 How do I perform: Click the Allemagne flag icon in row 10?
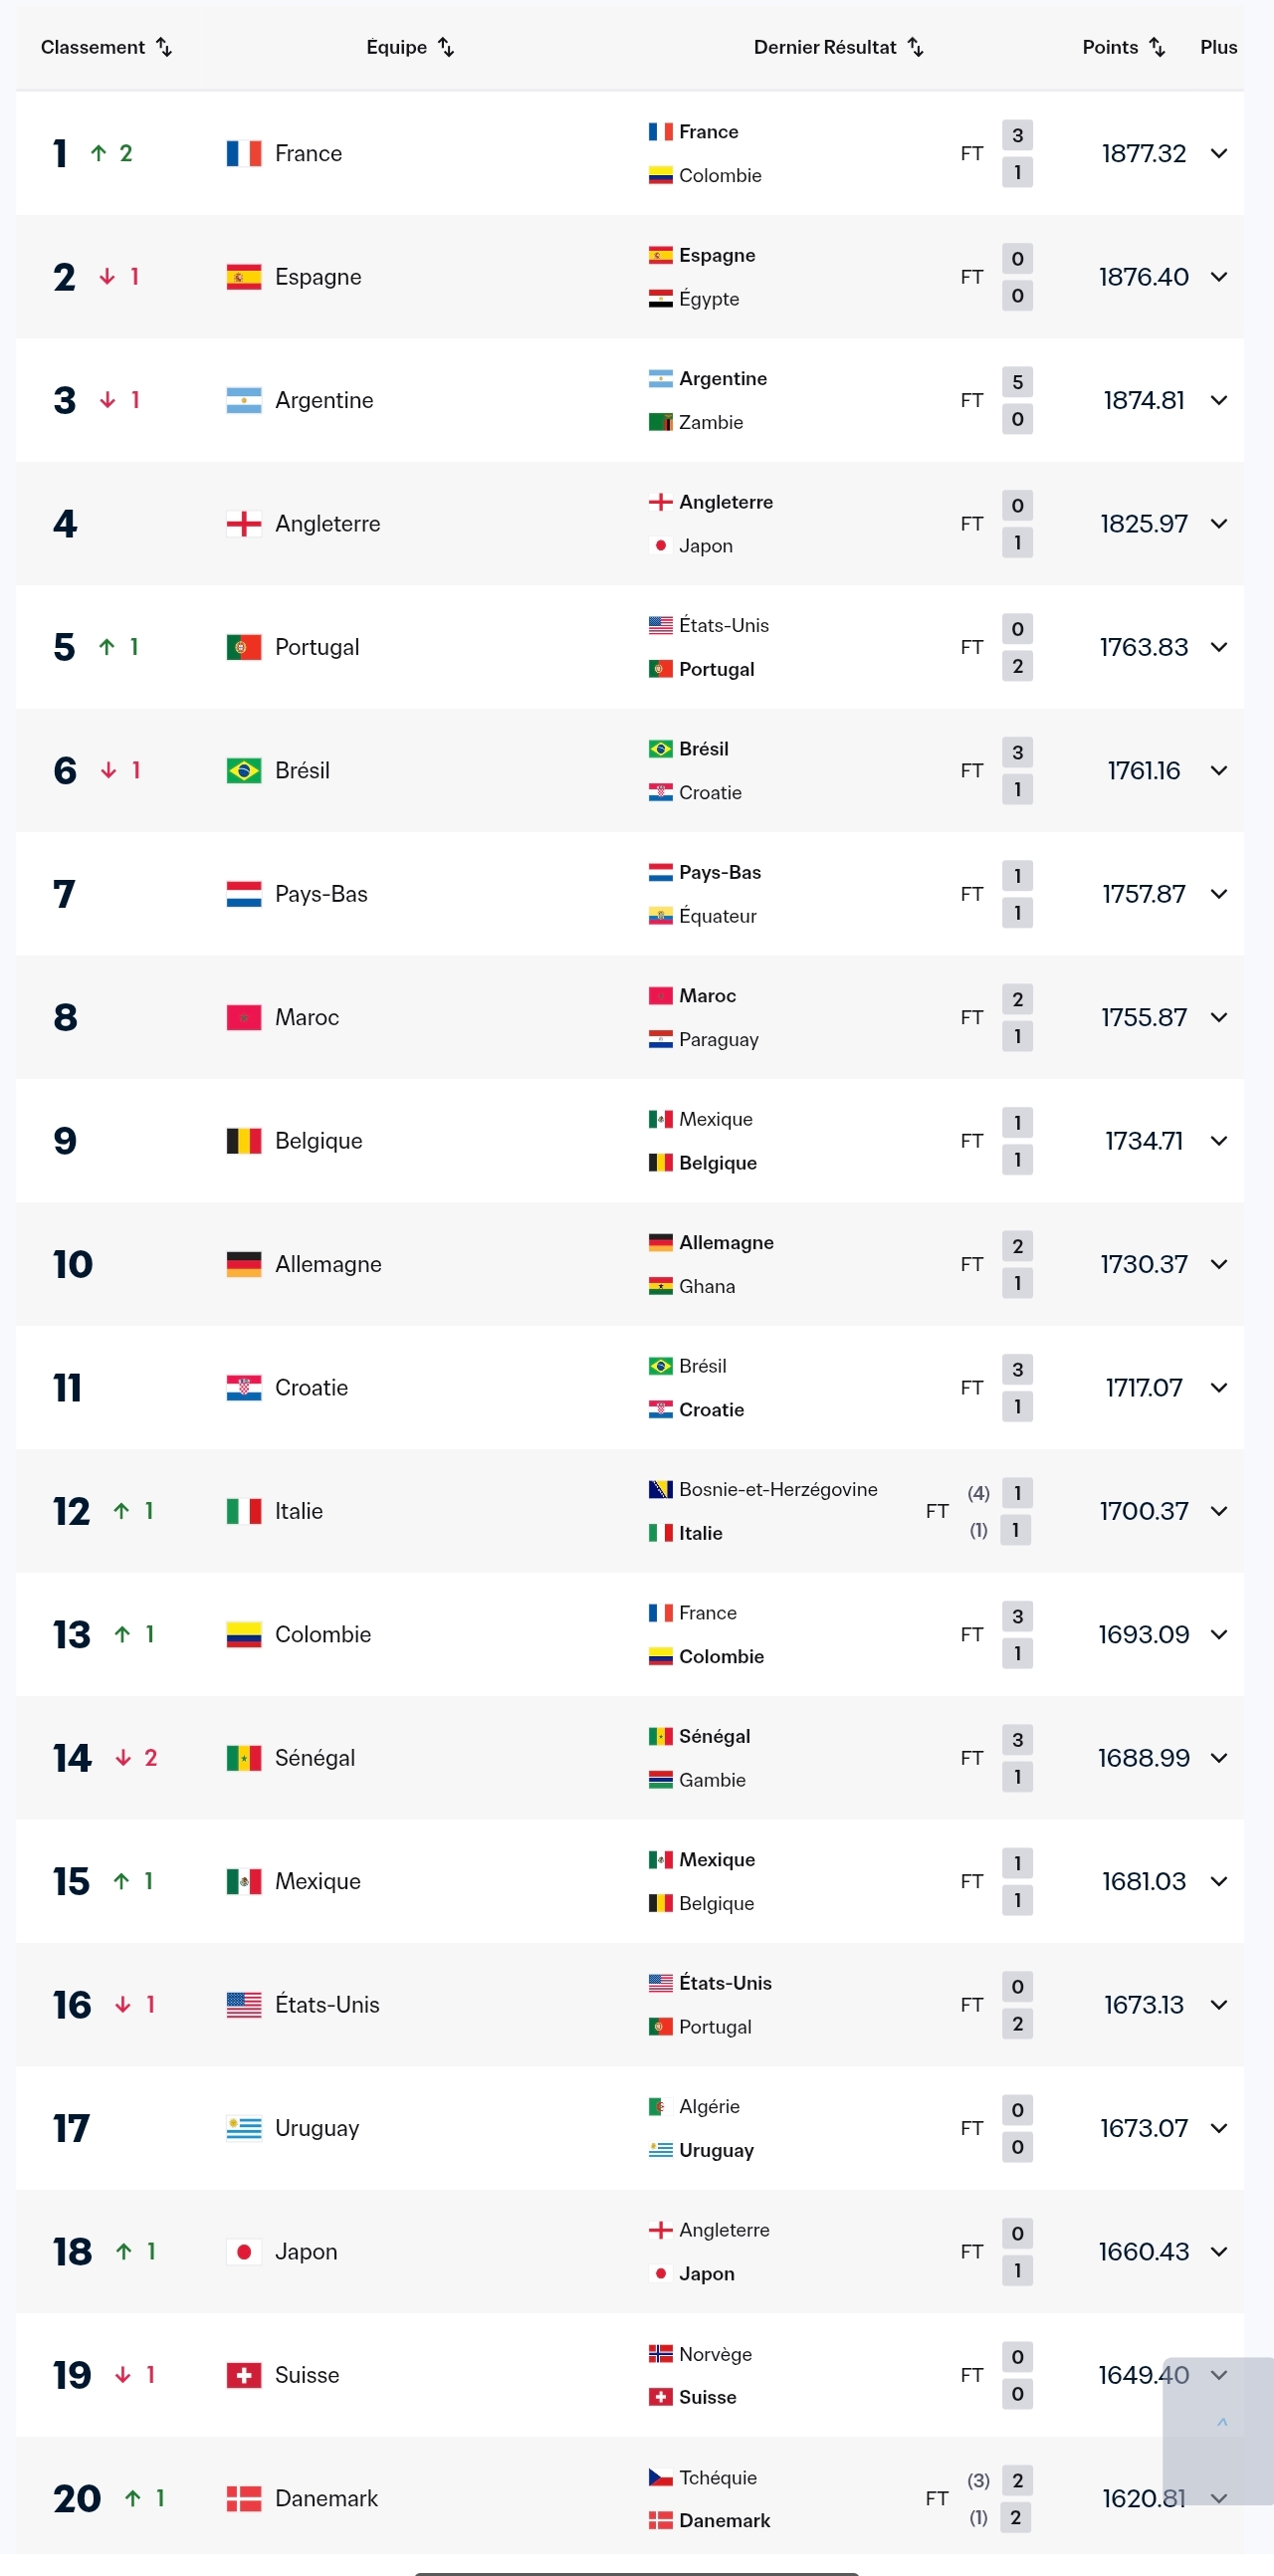[x=243, y=1264]
